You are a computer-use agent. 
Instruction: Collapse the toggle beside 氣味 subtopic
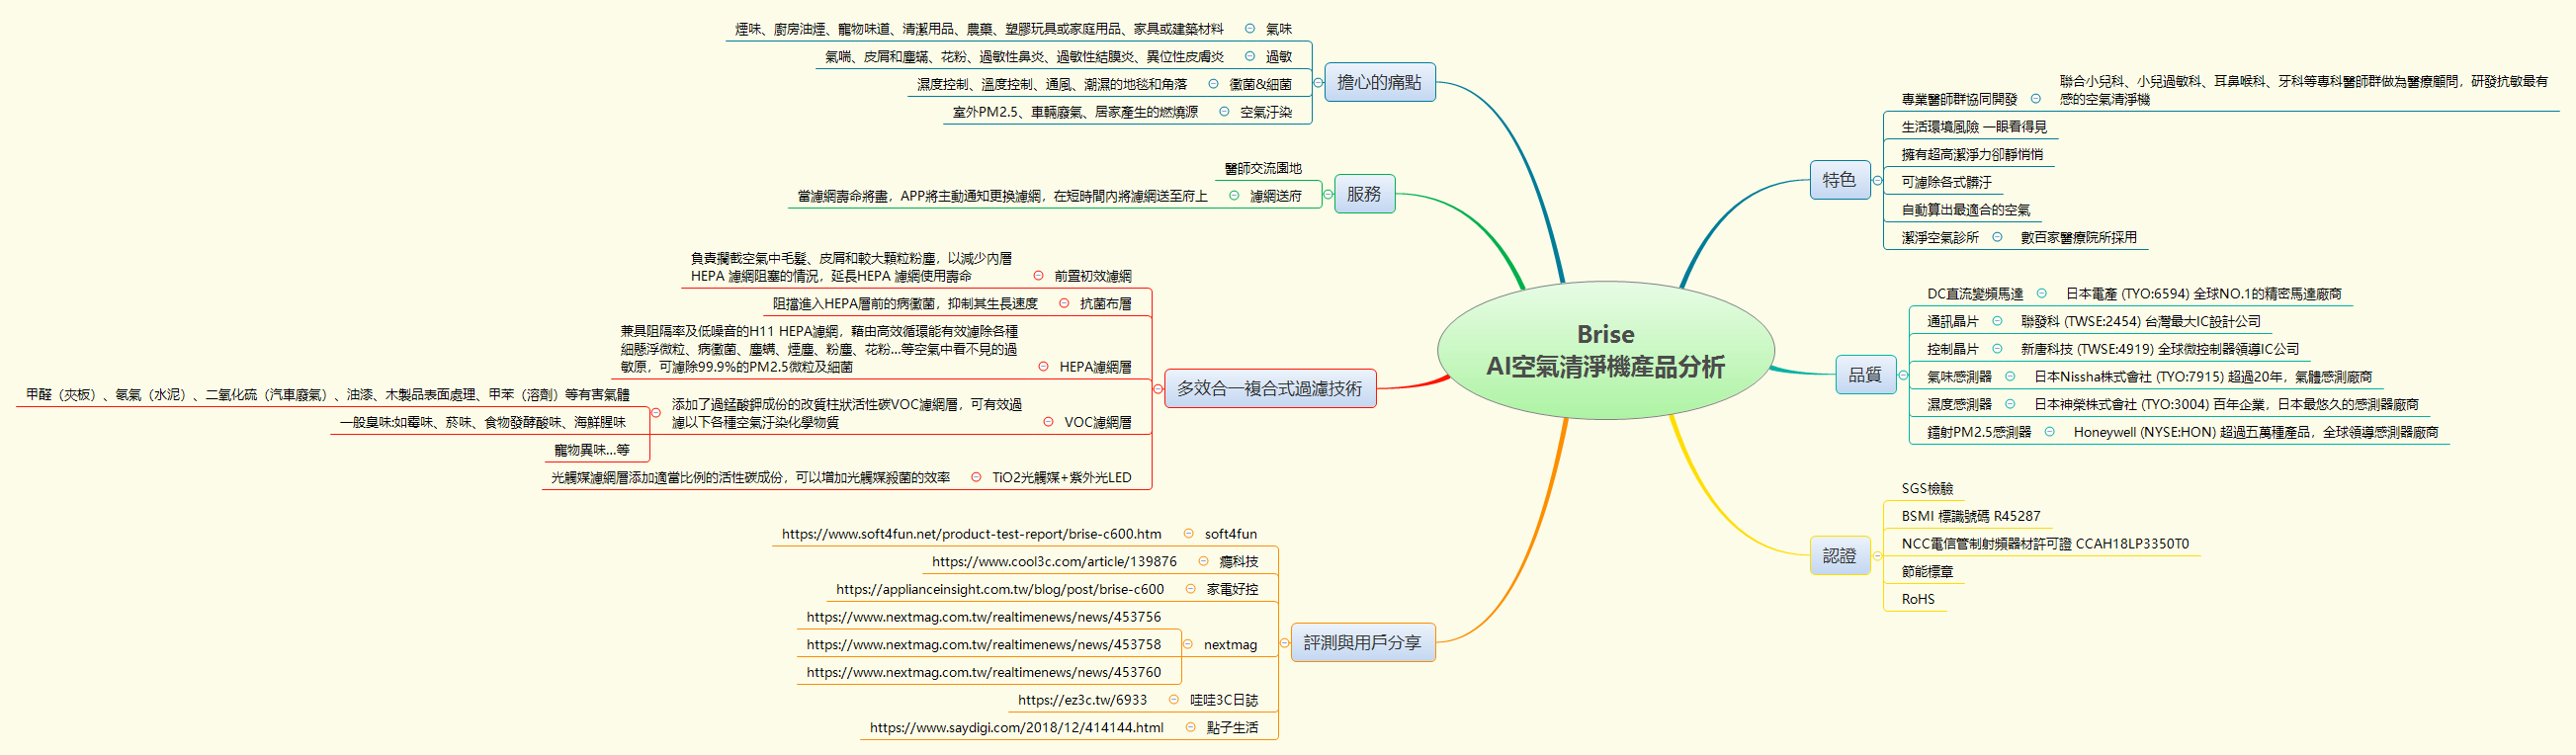pyautogui.click(x=1250, y=28)
